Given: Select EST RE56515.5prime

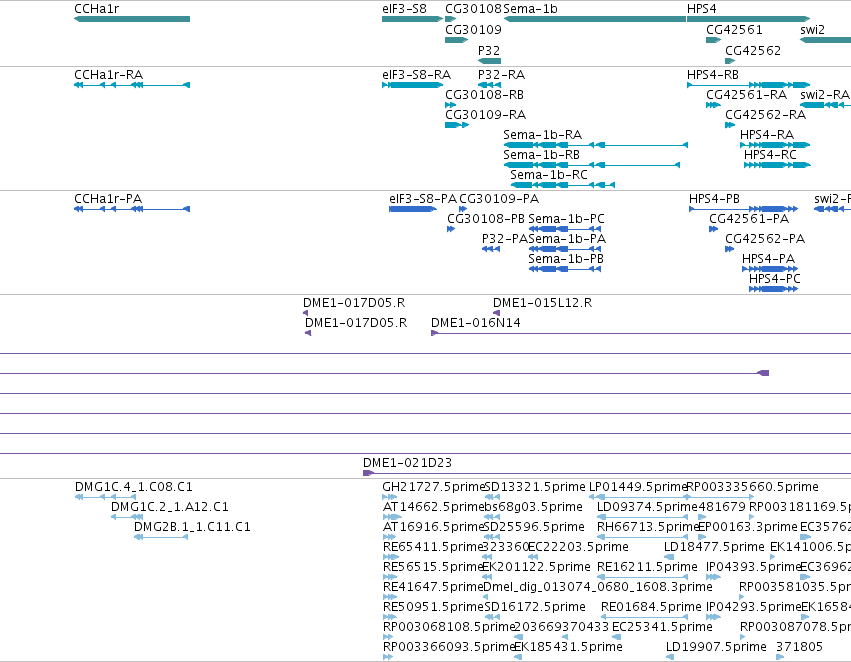Looking at the screenshot, I should (x=433, y=568).
